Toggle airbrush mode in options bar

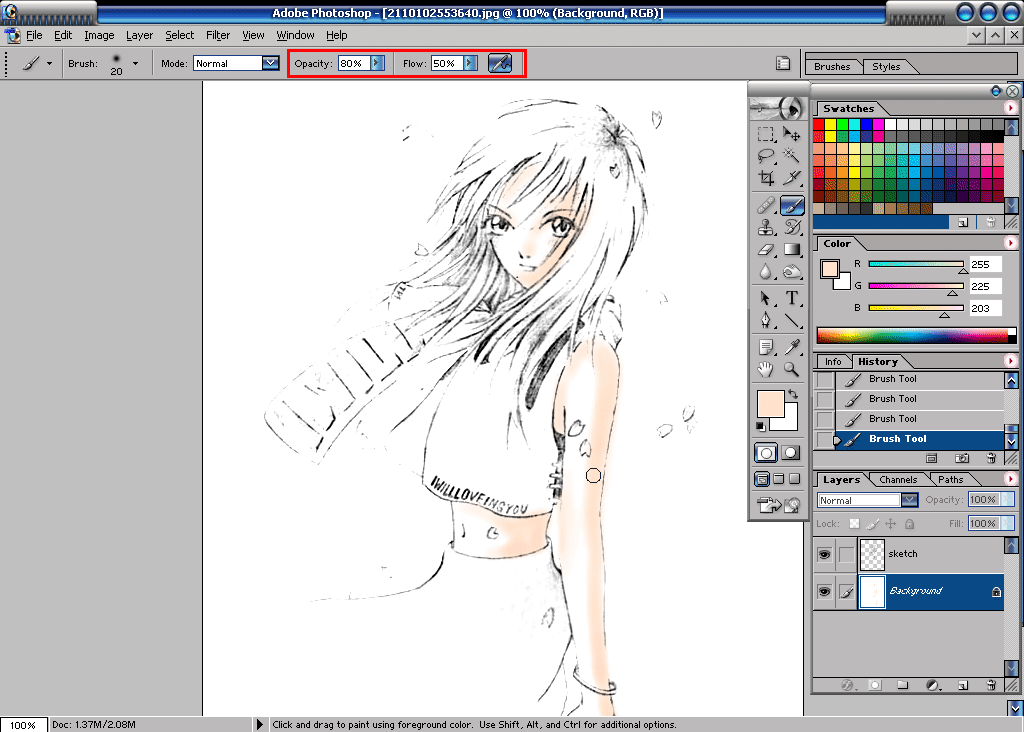click(500, 63)
